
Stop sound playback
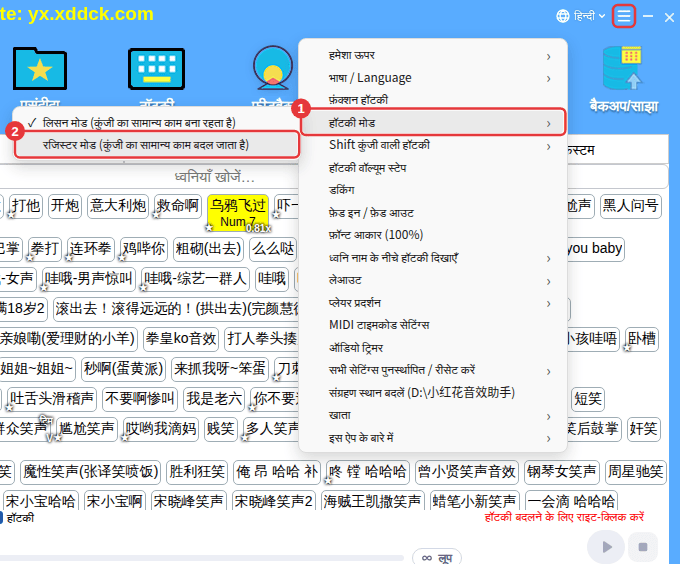click(643, 547)
